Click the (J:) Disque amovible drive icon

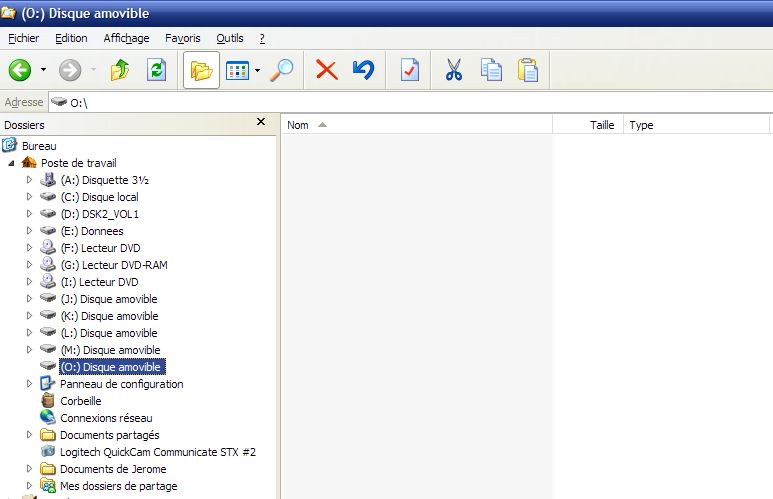click(x=48, y=298)
